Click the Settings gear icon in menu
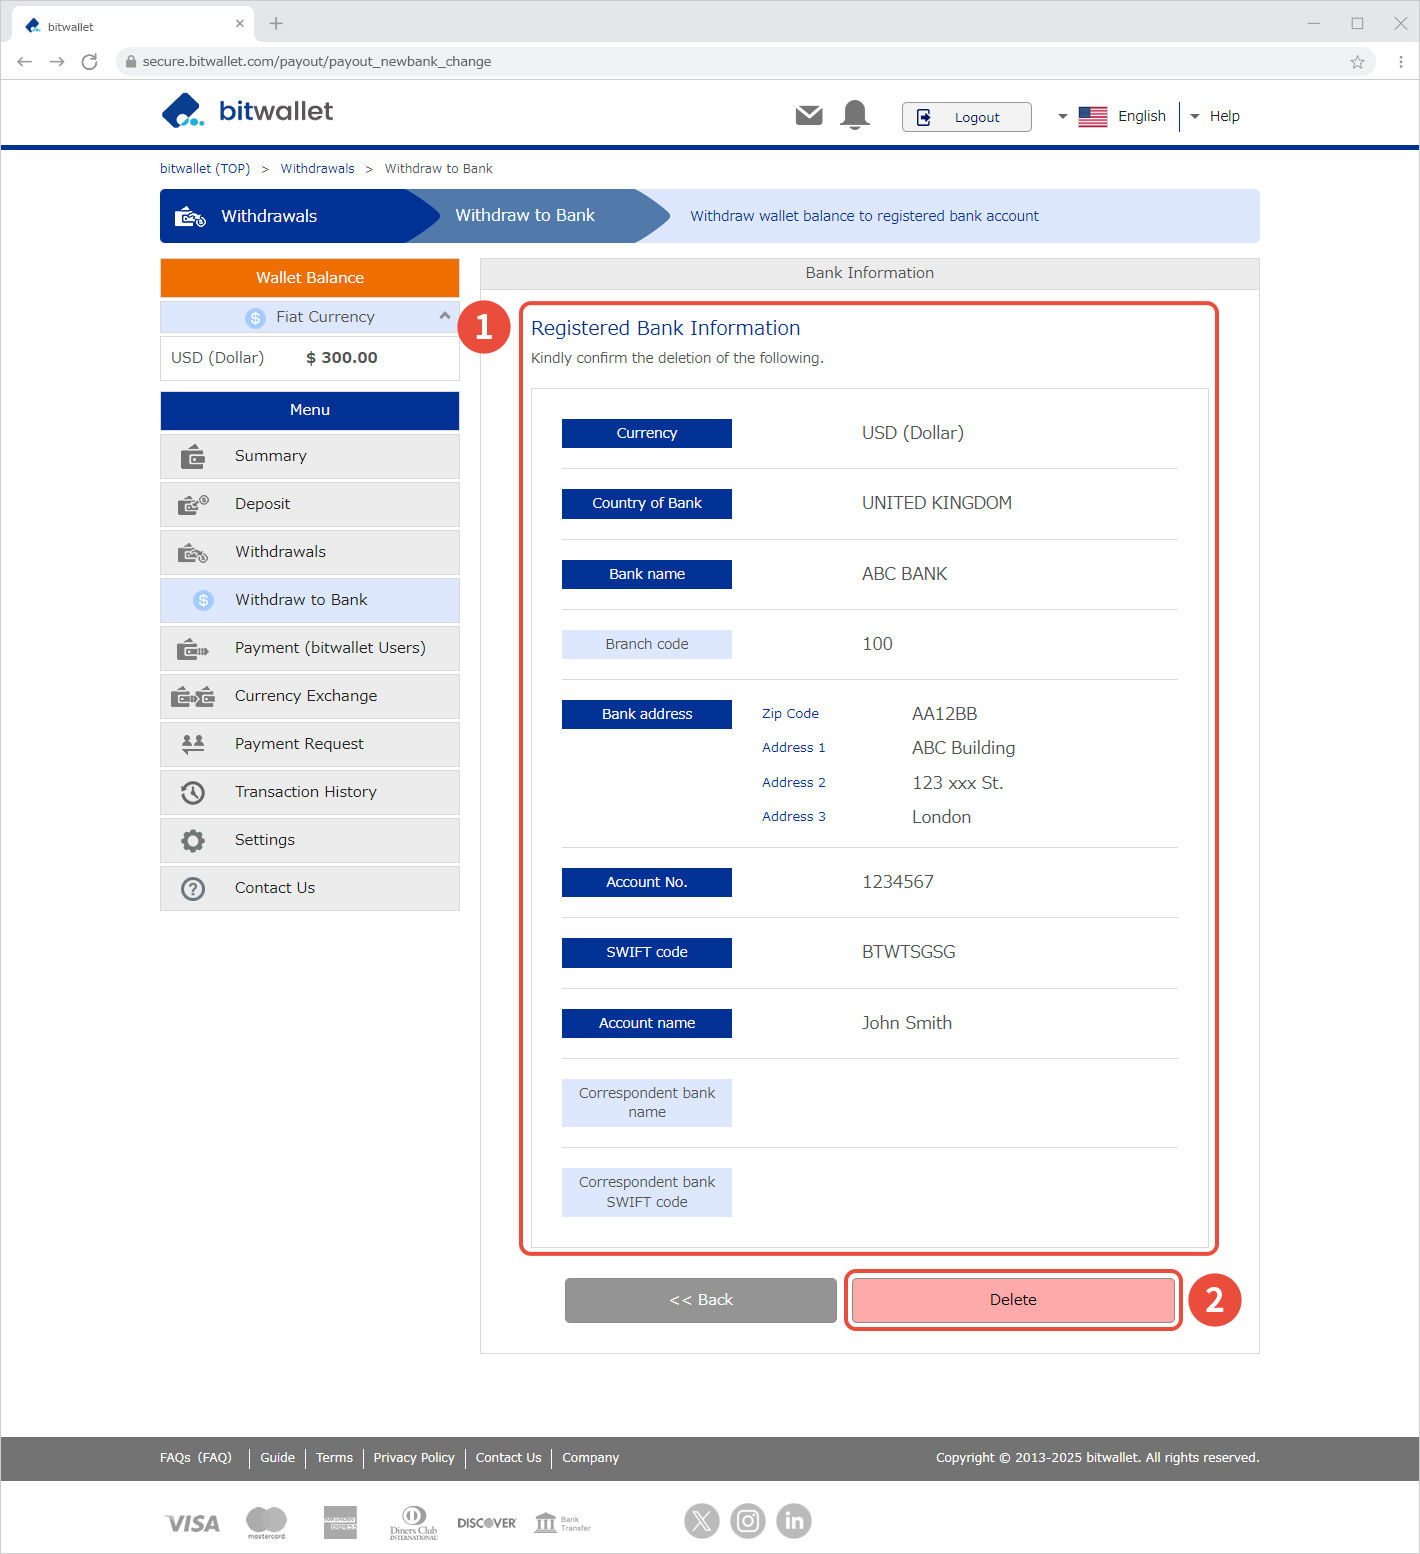Viewport: 1420px width, 1554px height. [193, 841]
